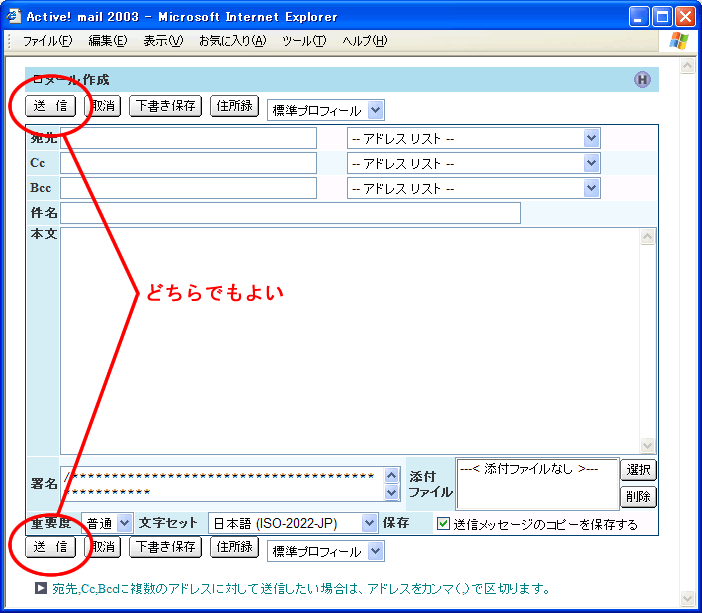
Task: Click the top 取消 cancel button
Action: 103,106
